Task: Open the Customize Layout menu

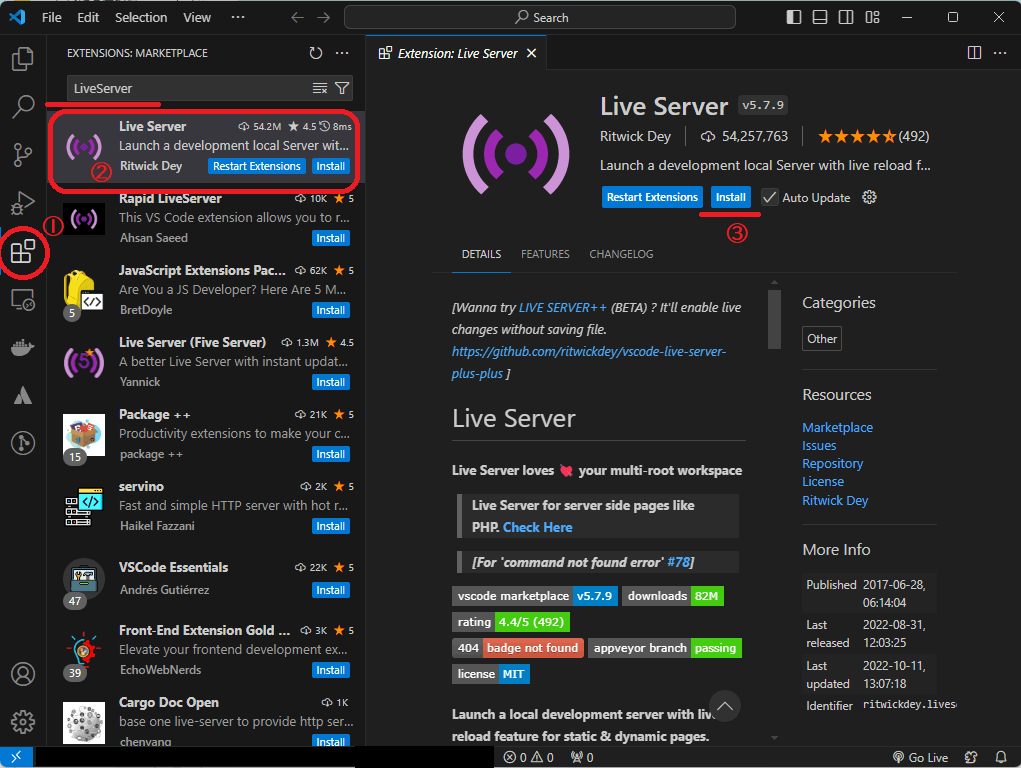Action: pyautogui.click(x=873, y=18)
